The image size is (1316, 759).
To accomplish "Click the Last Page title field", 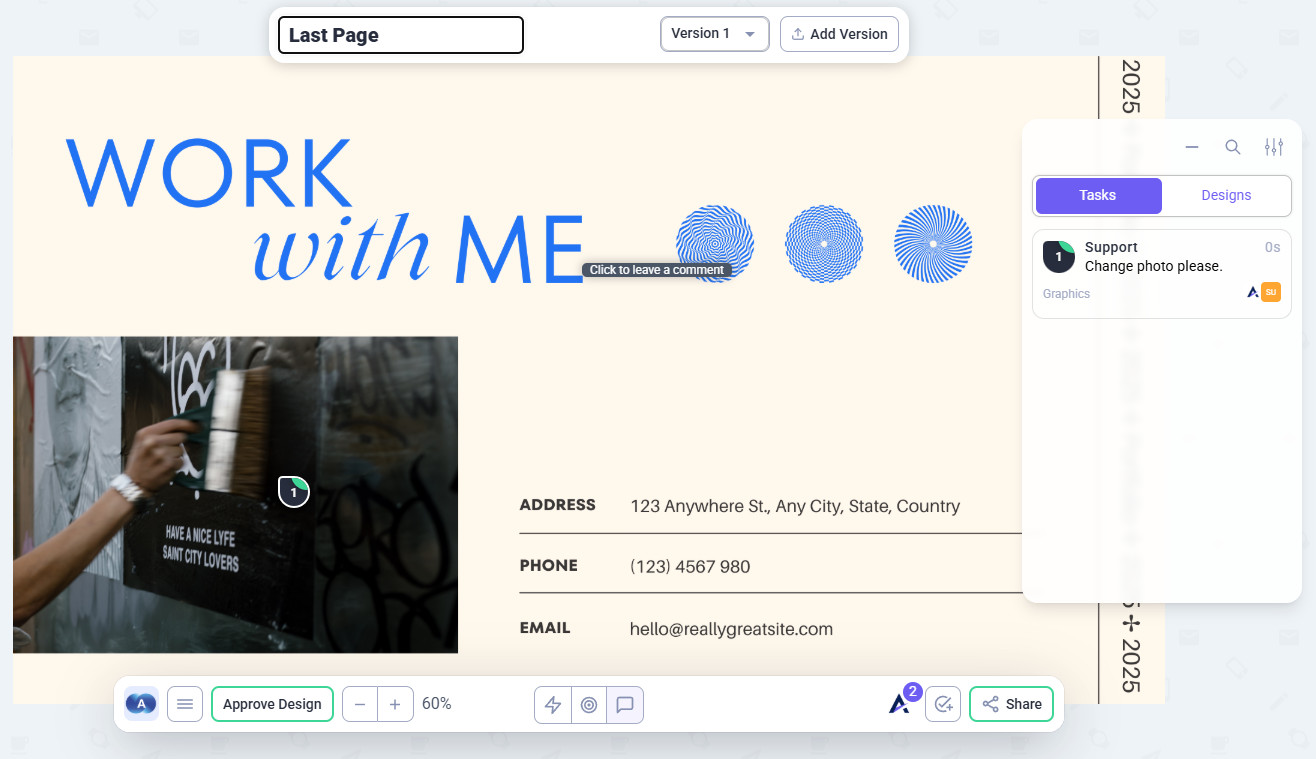I will tap(400, 35).
